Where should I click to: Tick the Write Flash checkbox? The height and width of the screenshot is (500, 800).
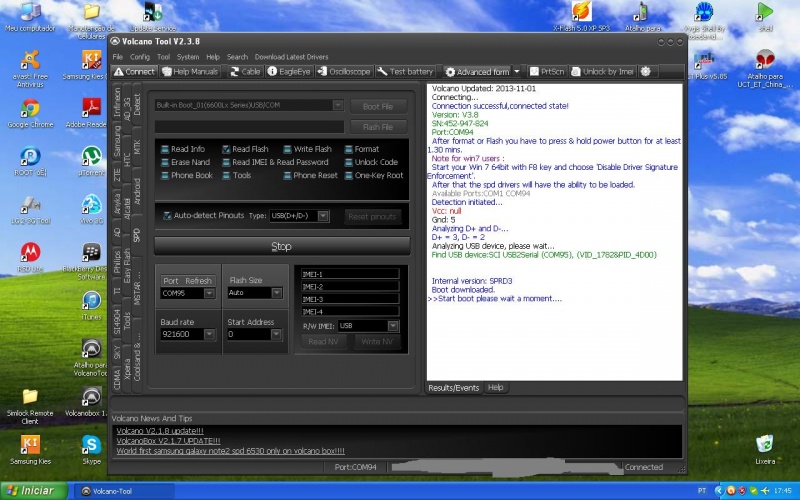[x=287, y=149]
